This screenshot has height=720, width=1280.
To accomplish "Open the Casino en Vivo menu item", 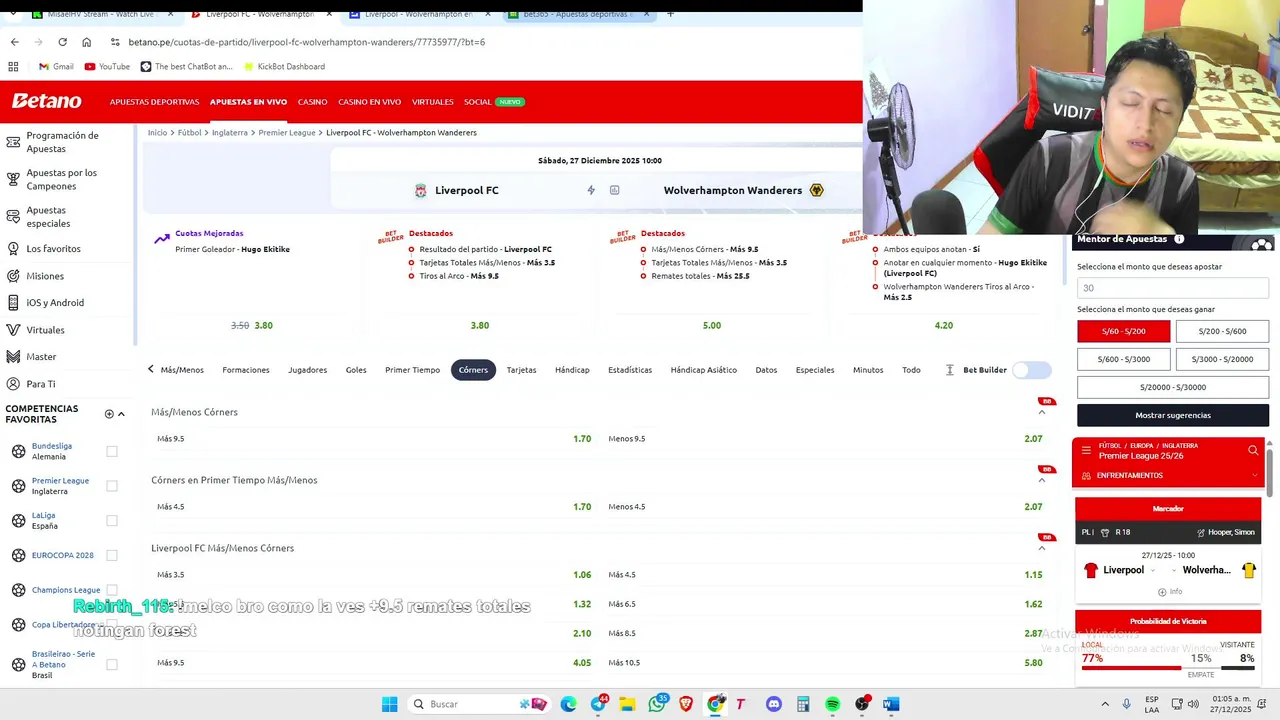I will [369, 102].
